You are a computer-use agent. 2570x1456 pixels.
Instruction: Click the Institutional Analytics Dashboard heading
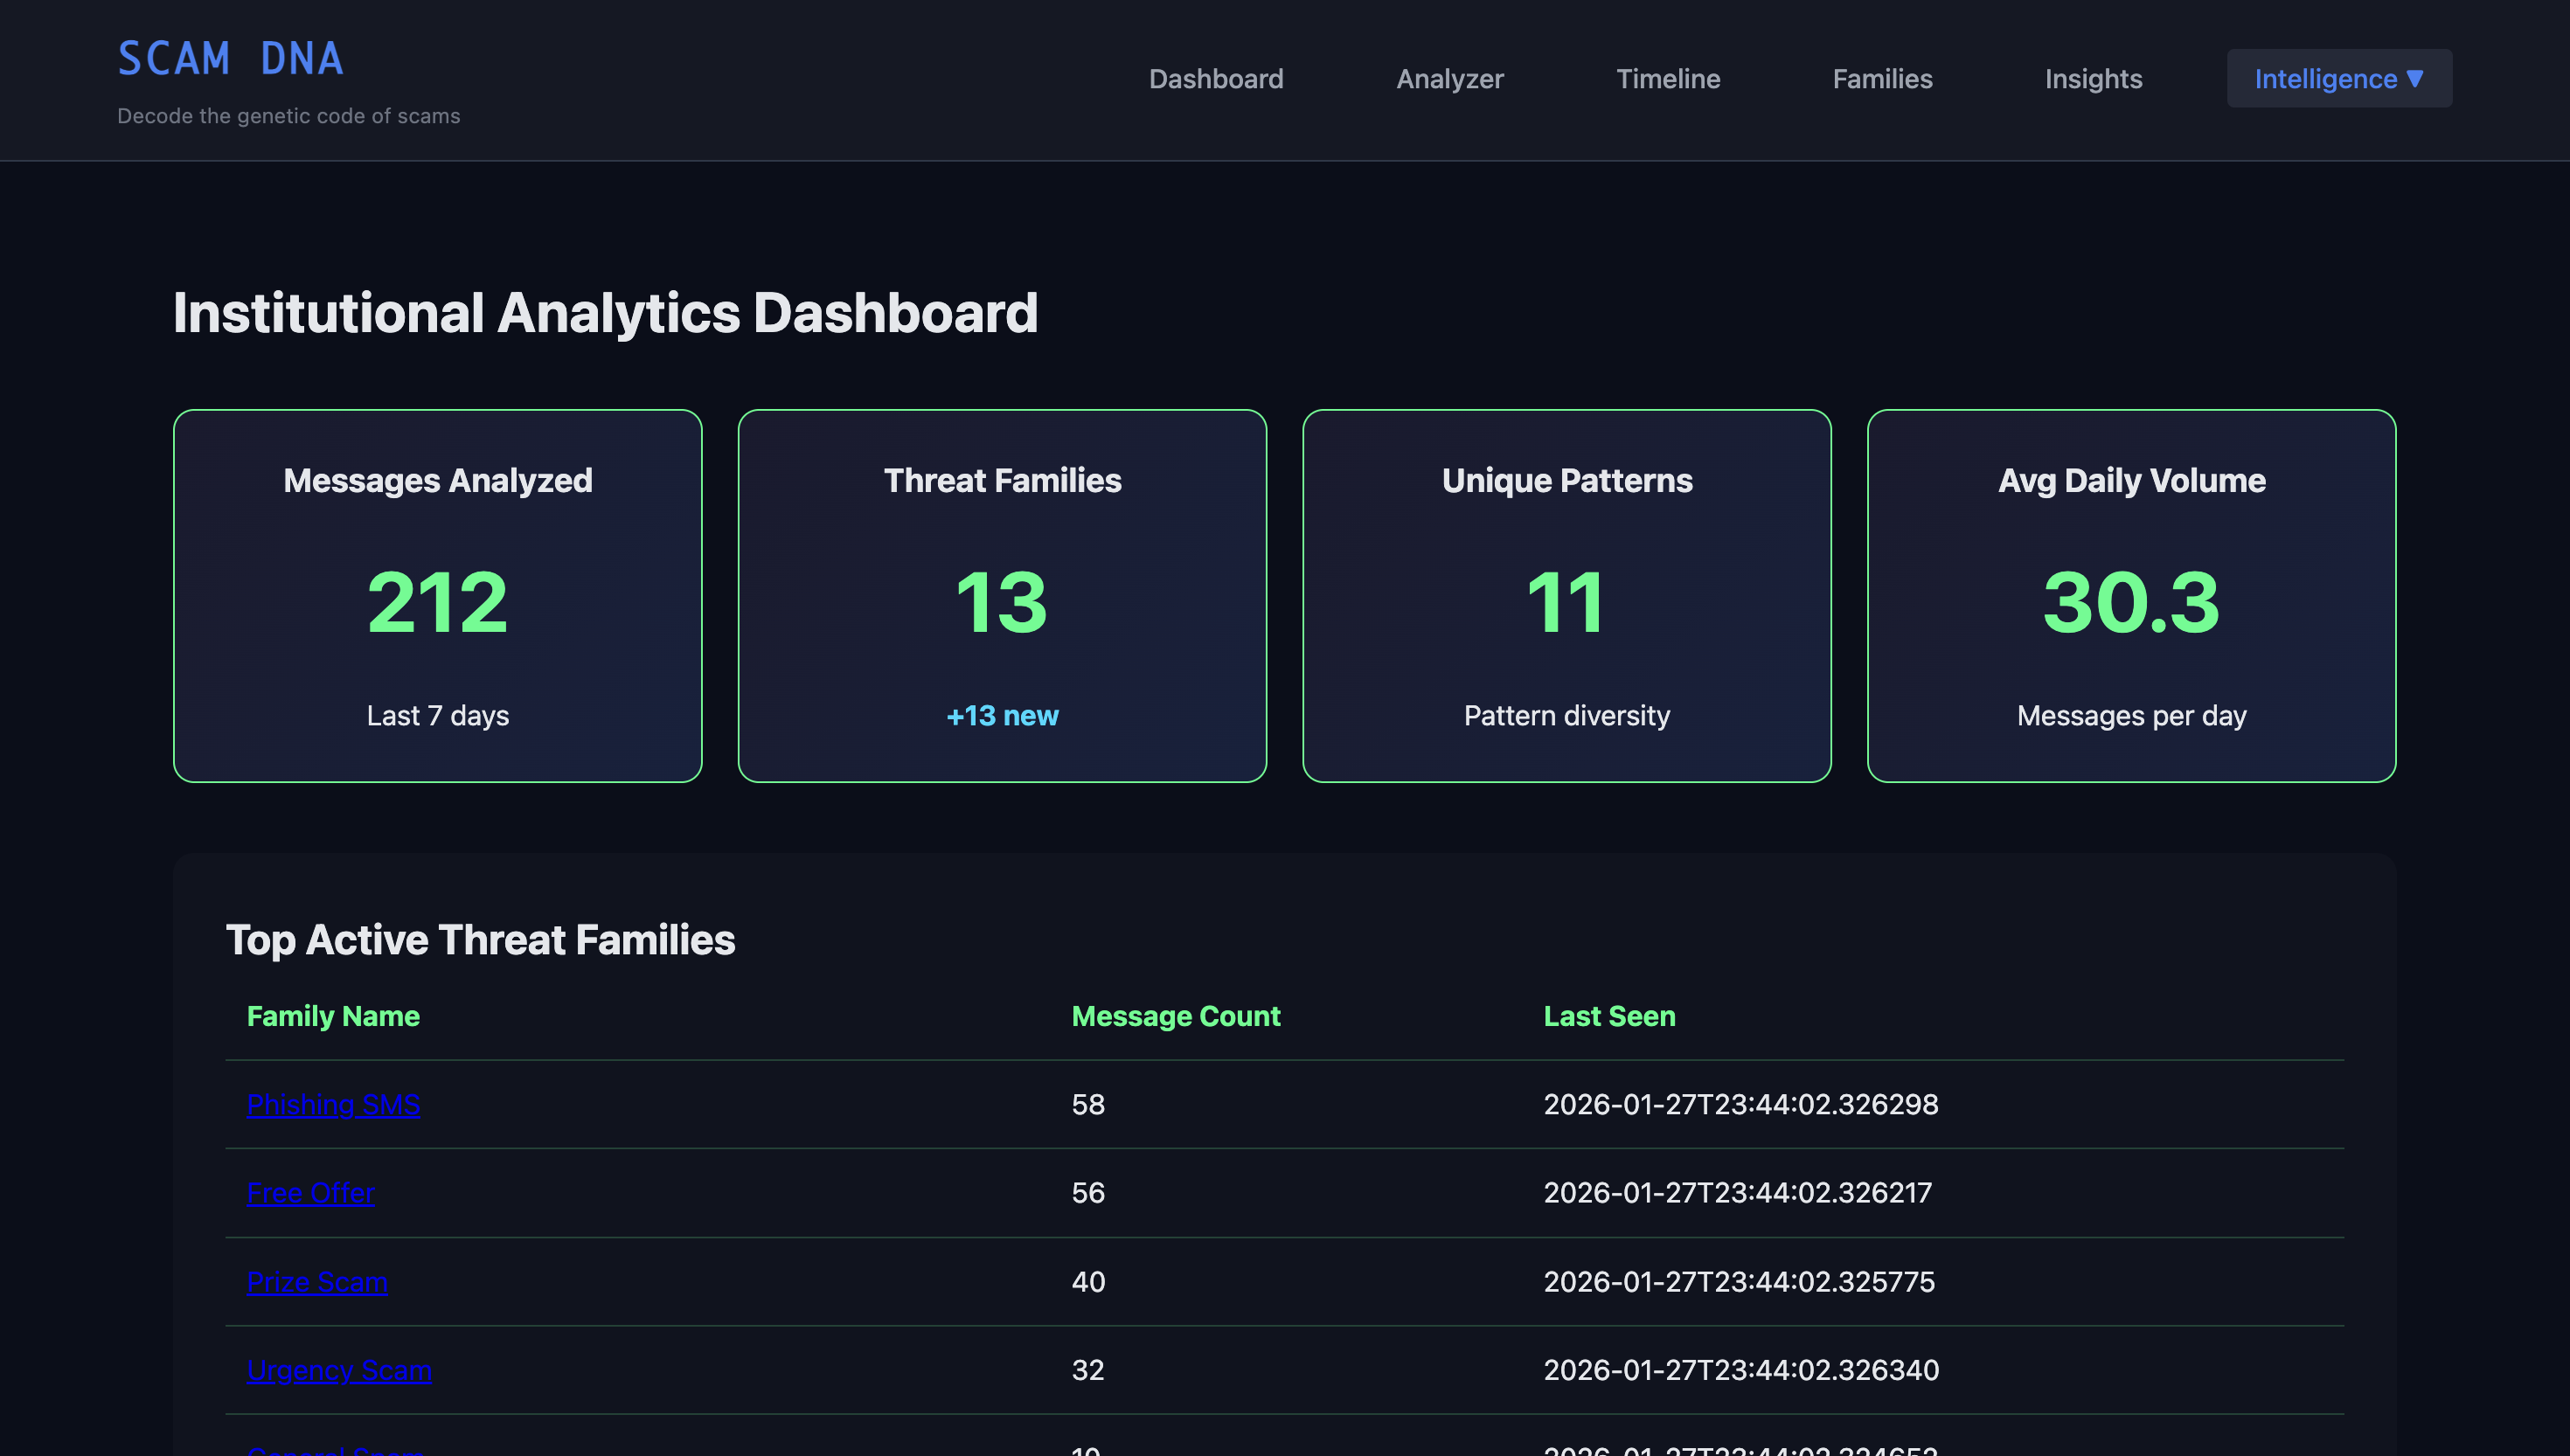[605, 313]
